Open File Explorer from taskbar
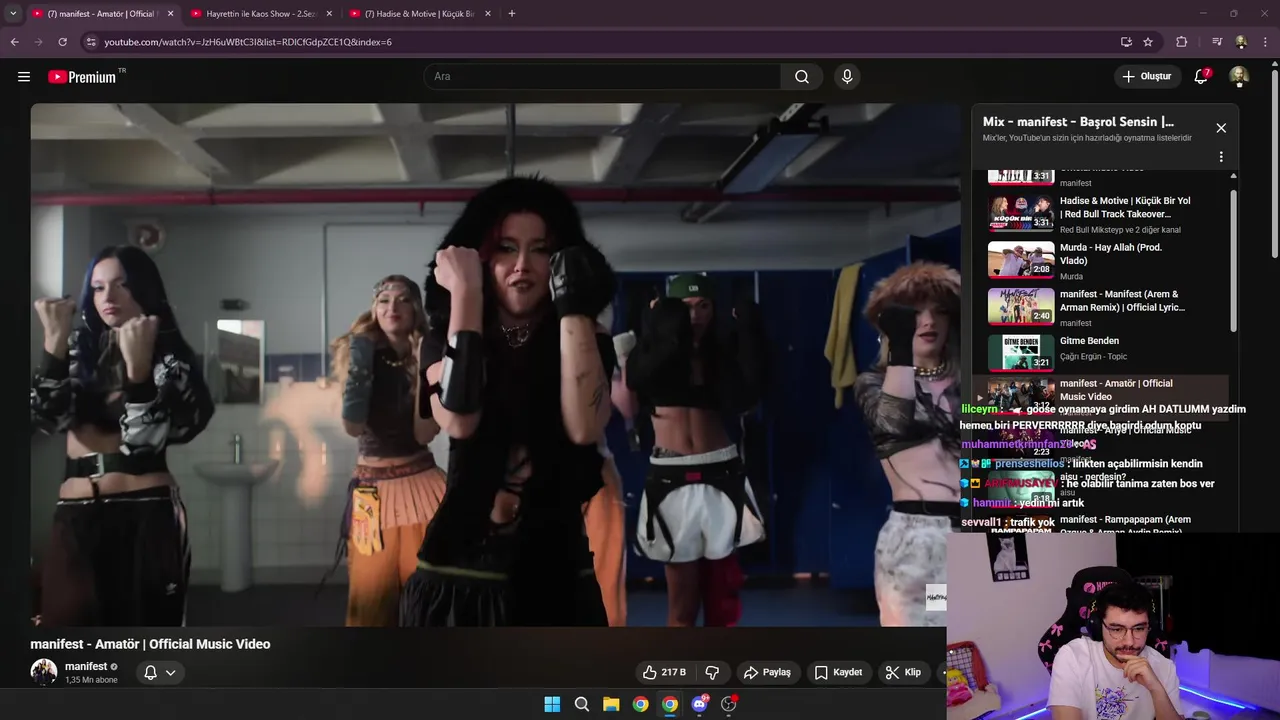 tap(611, 704)
